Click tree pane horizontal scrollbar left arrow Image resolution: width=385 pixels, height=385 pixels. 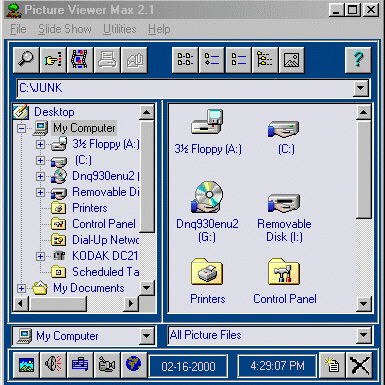coord(21,304)
